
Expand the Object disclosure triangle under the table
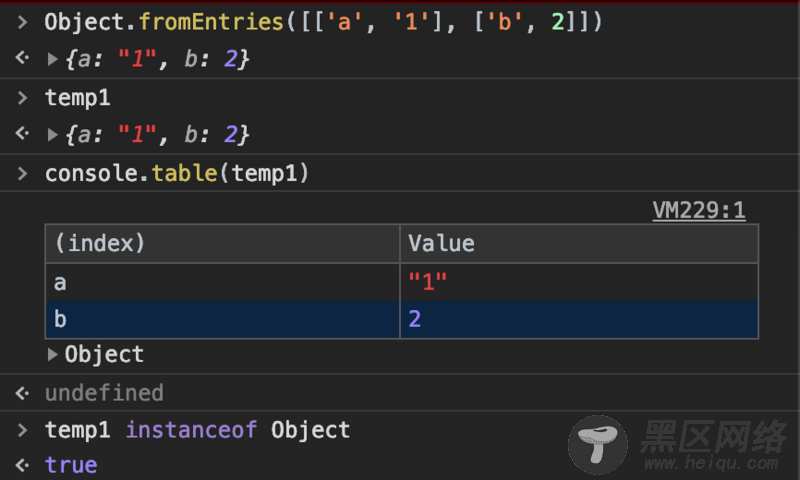[x=53, y=354]
